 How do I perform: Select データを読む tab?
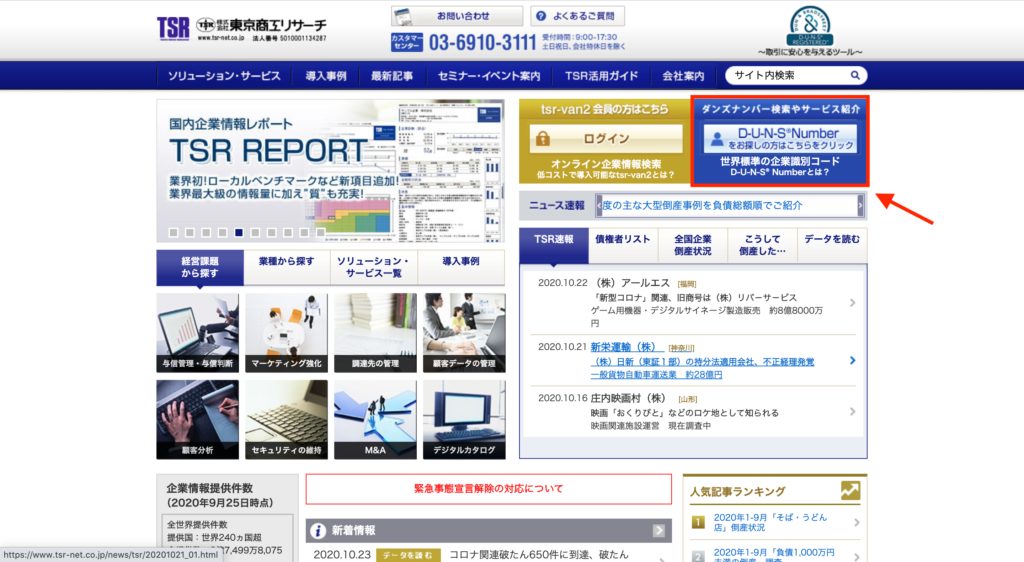coord(832,245)
